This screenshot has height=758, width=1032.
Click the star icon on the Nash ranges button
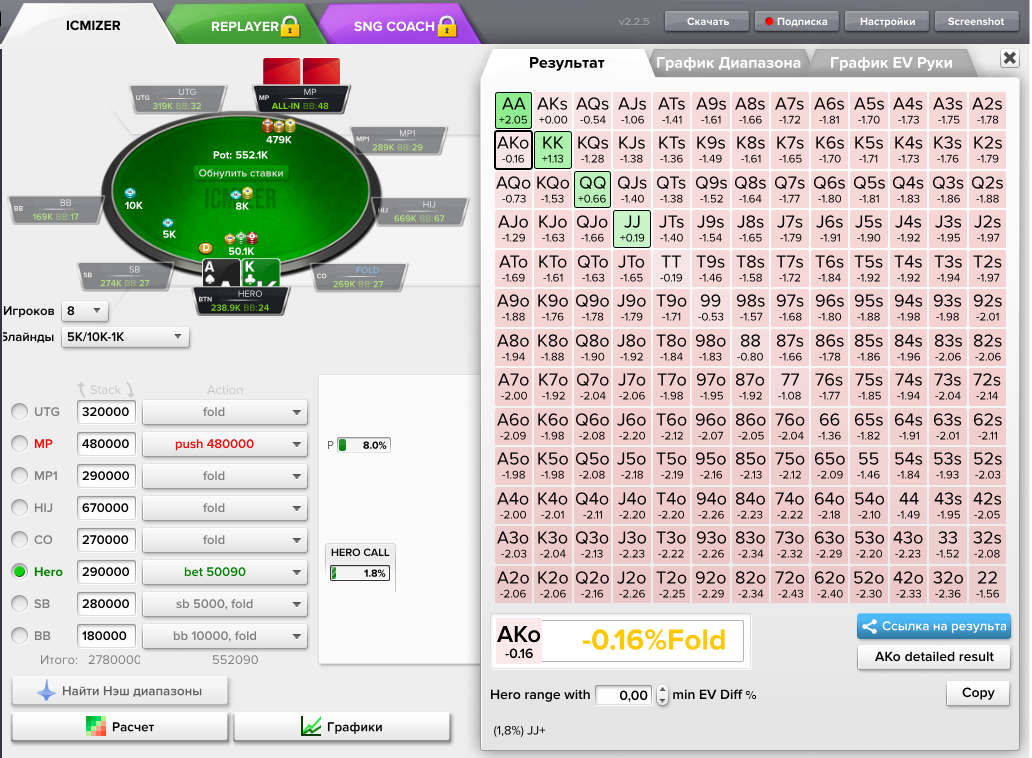[x=46, y=691]
